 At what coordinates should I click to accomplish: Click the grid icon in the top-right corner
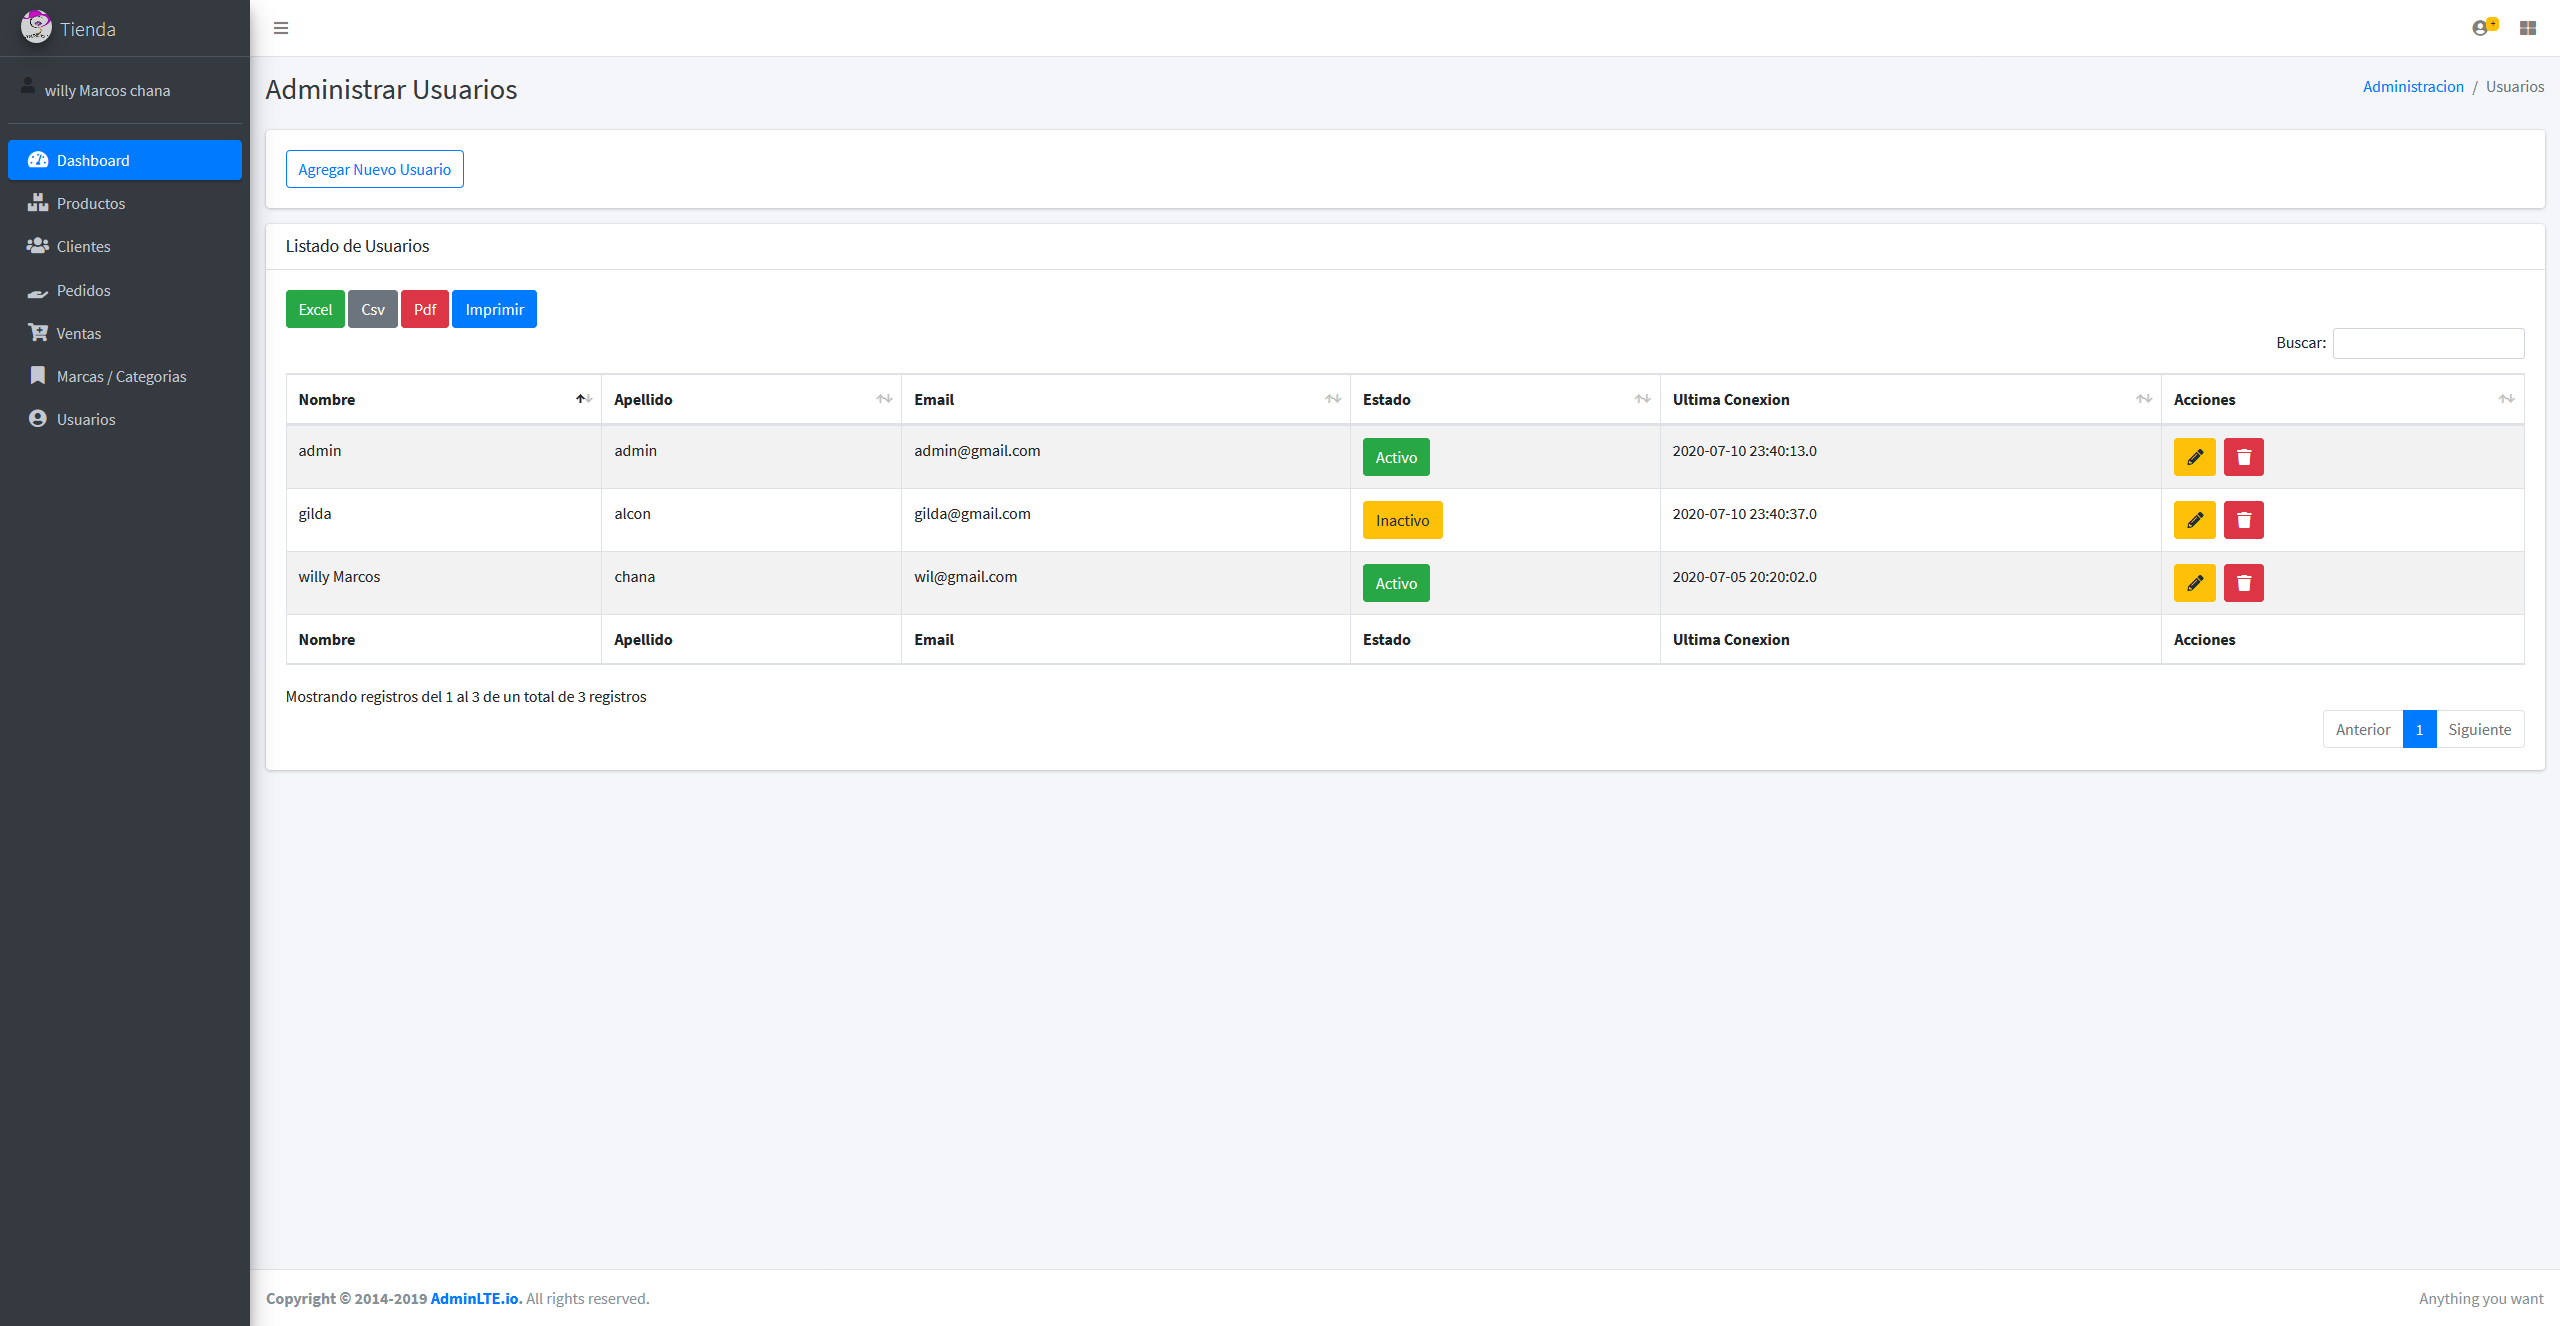tap(2528, 28)
